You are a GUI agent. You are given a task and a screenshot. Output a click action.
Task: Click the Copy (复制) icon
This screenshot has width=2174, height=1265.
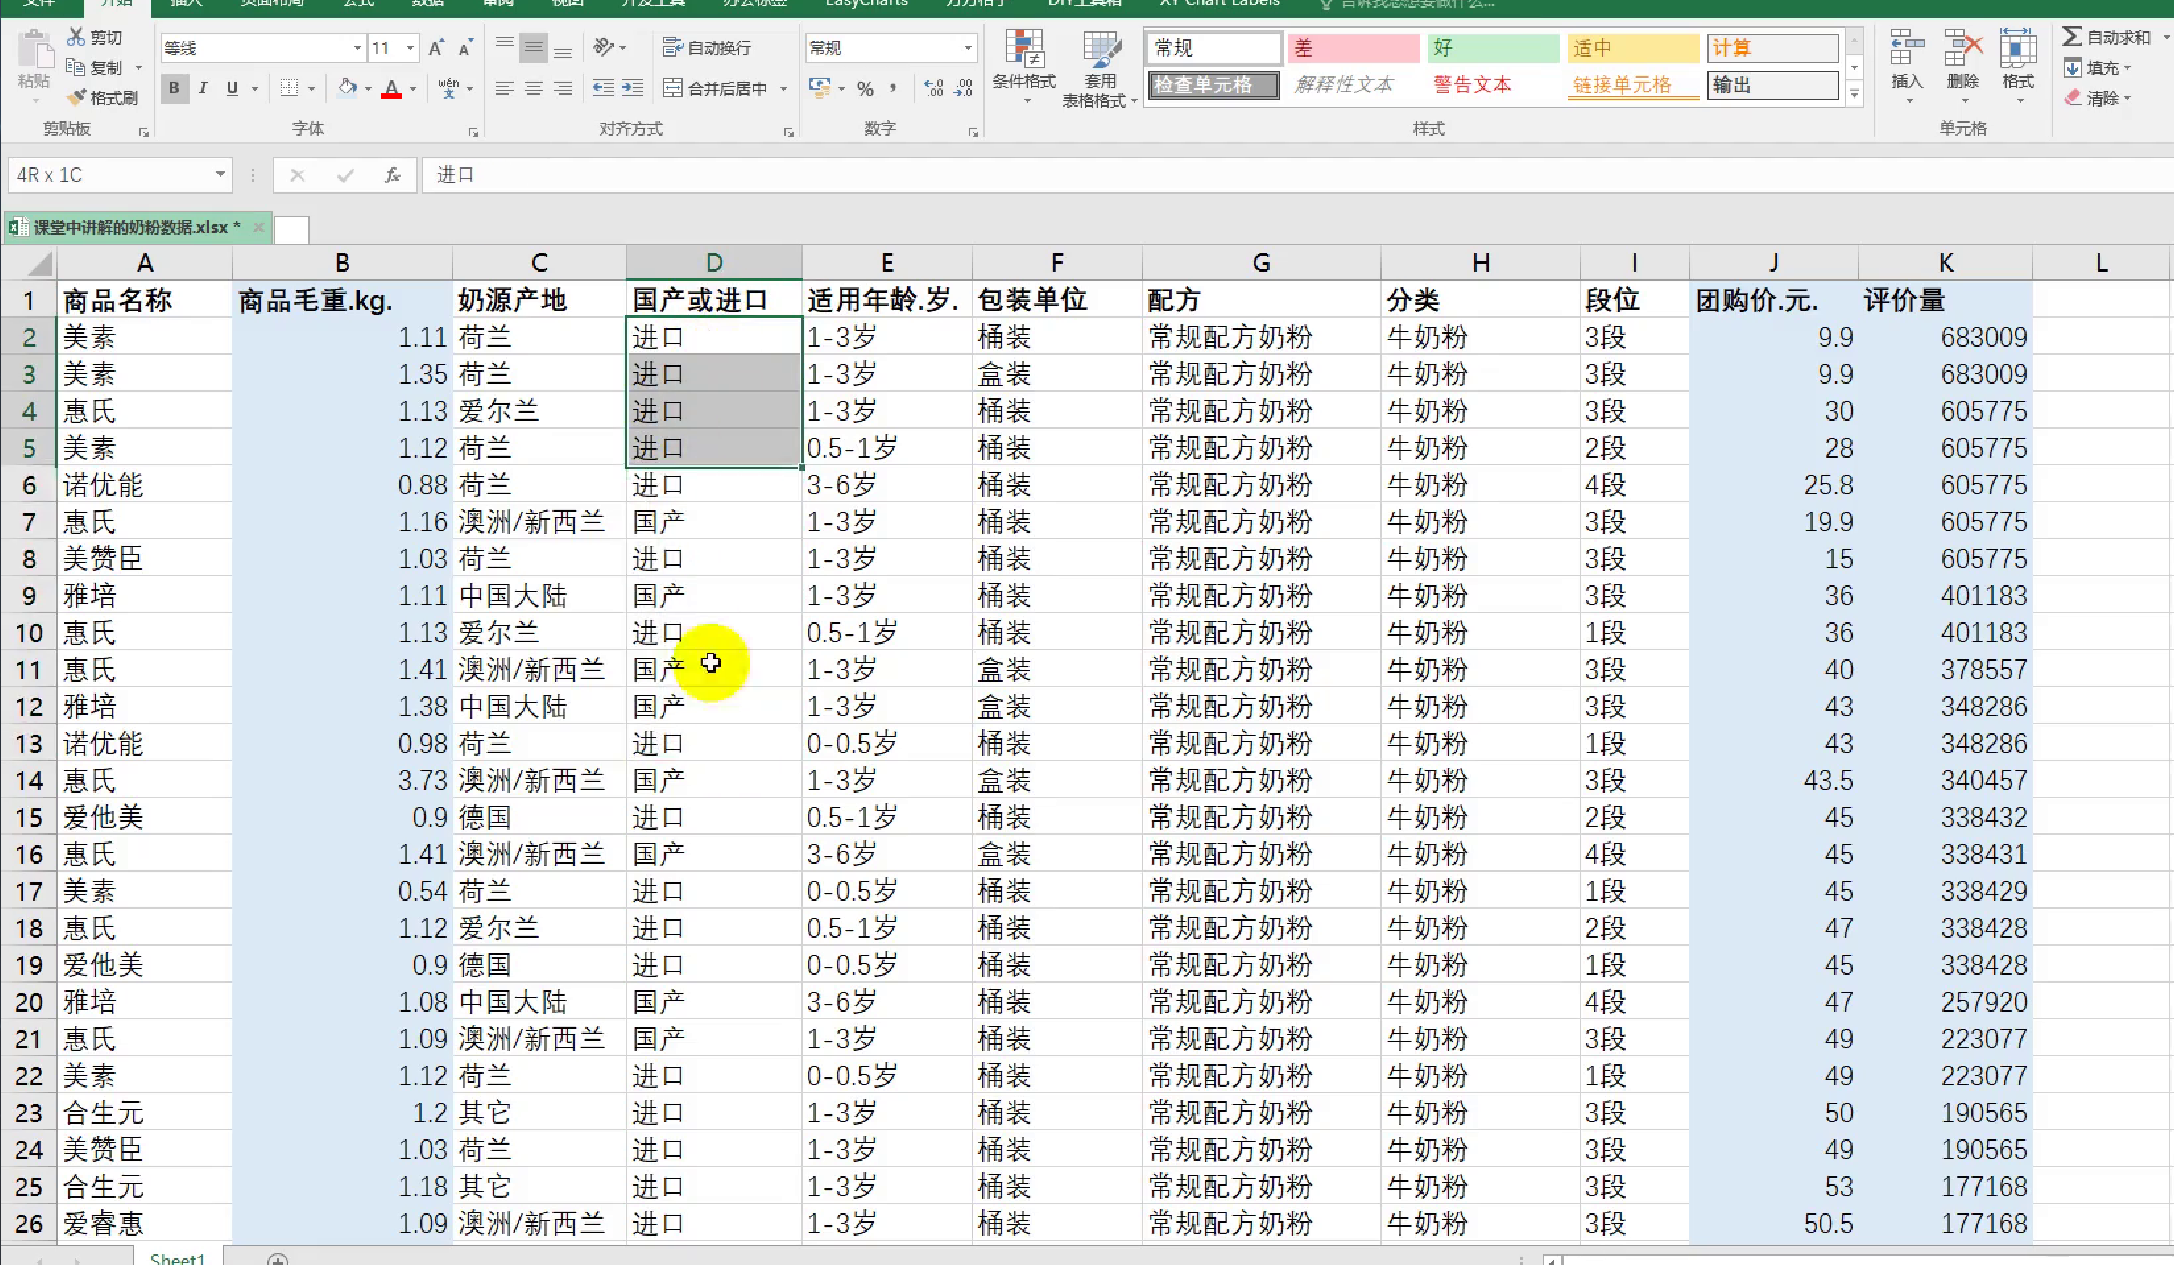point(76,67)
